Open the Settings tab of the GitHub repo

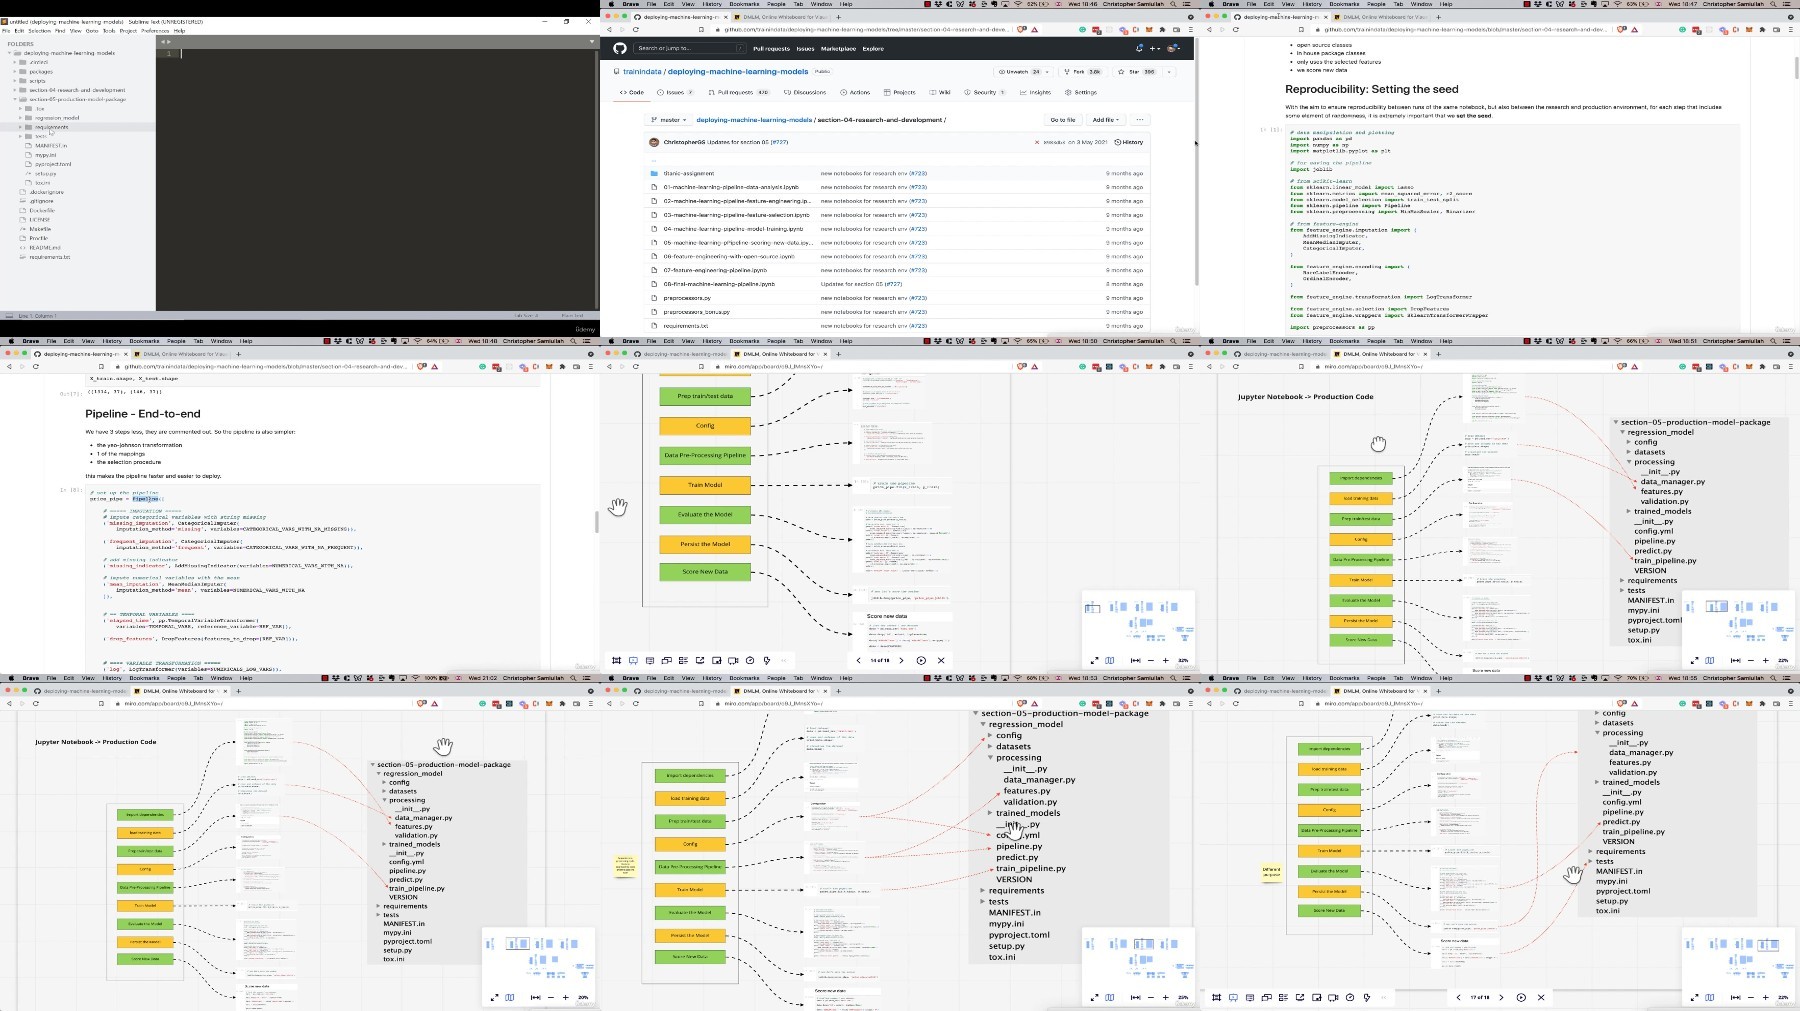pyautogui.click(x=1081, y=92)
